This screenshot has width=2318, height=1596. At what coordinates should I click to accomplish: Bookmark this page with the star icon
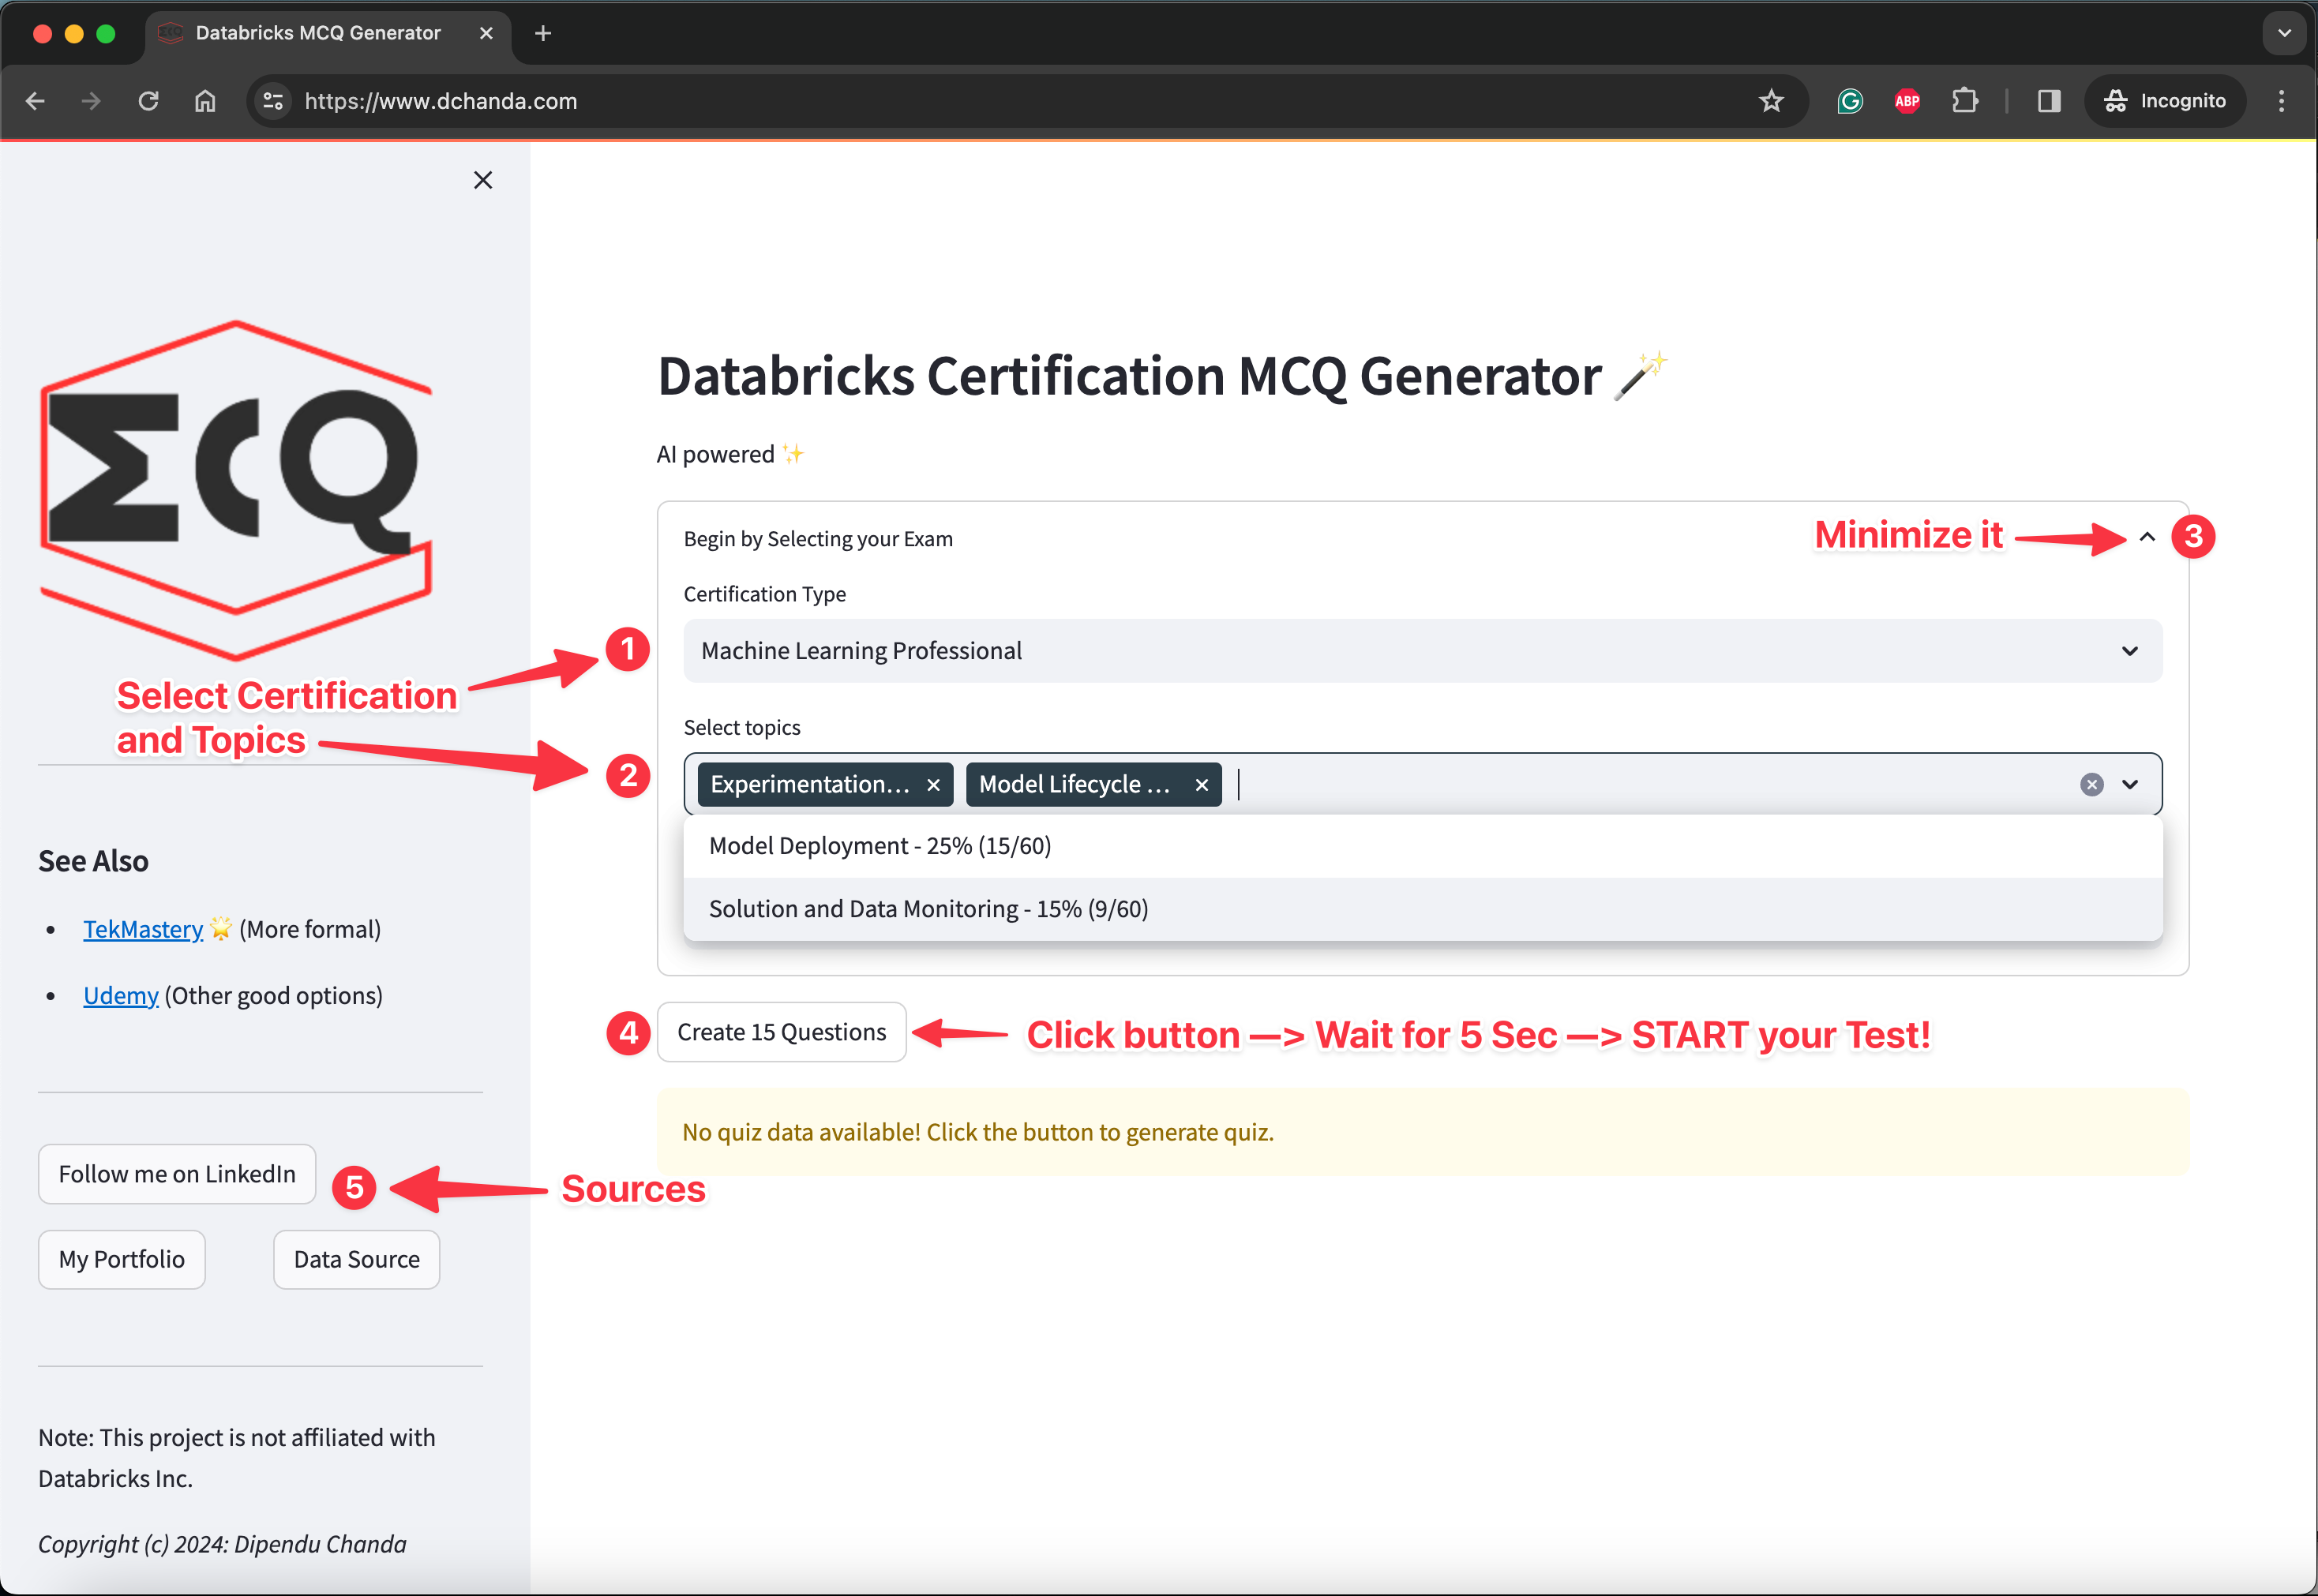[1771, 101]
